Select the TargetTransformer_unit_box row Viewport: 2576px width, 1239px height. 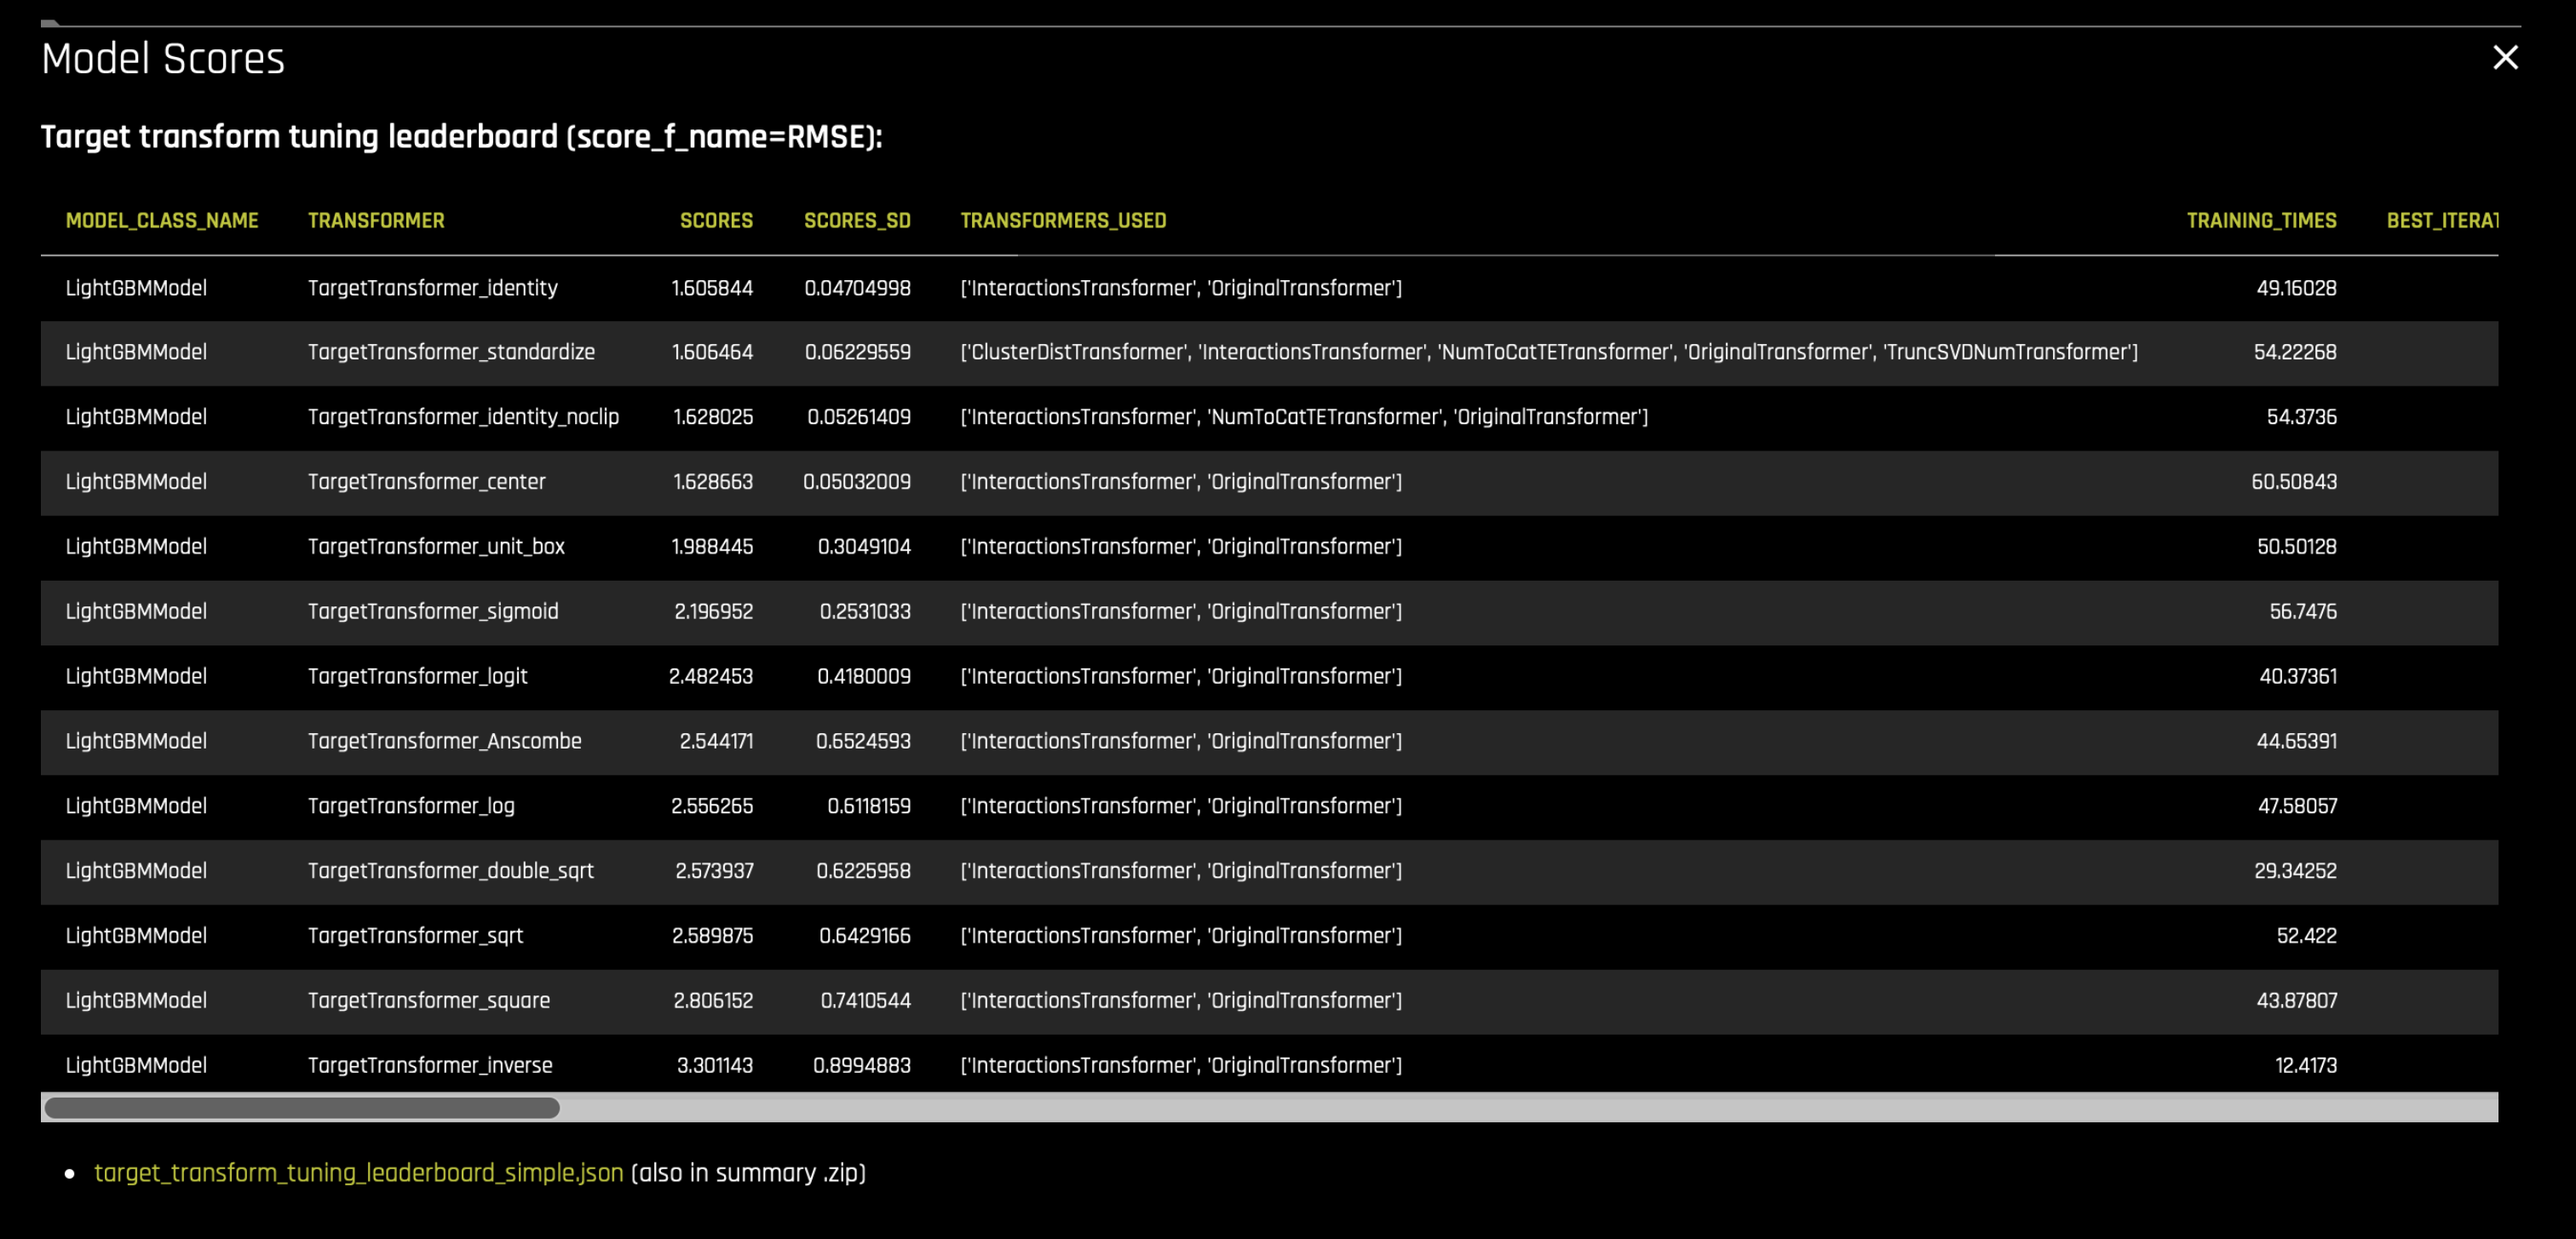[700, 547]
